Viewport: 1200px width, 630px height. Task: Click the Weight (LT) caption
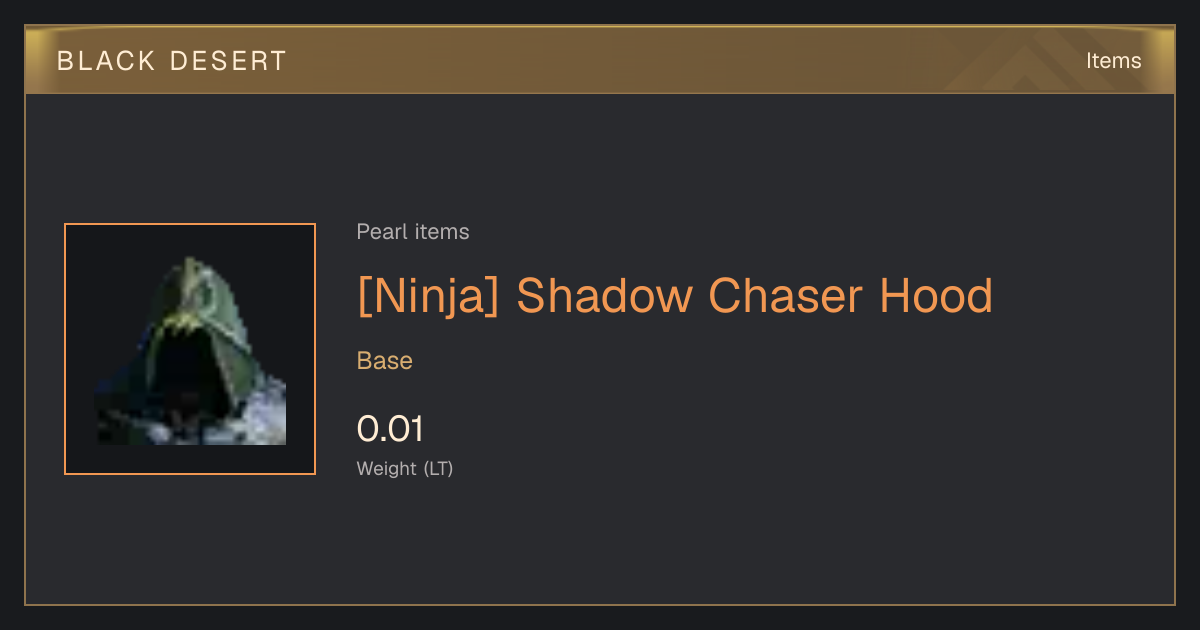point(405,468)
